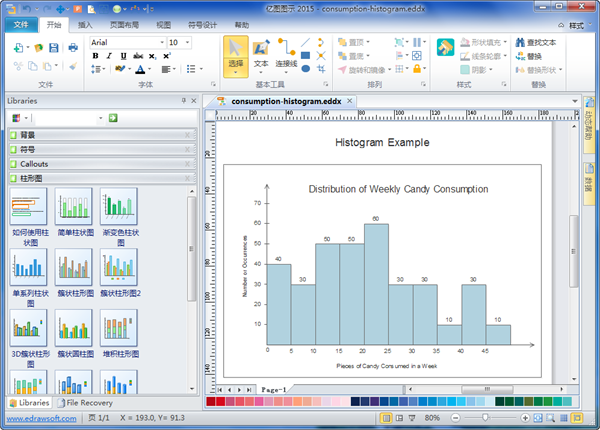
Task: Select the pointer Select tool in ribbon
Action: pyautogui.click(x=236, y=56)
